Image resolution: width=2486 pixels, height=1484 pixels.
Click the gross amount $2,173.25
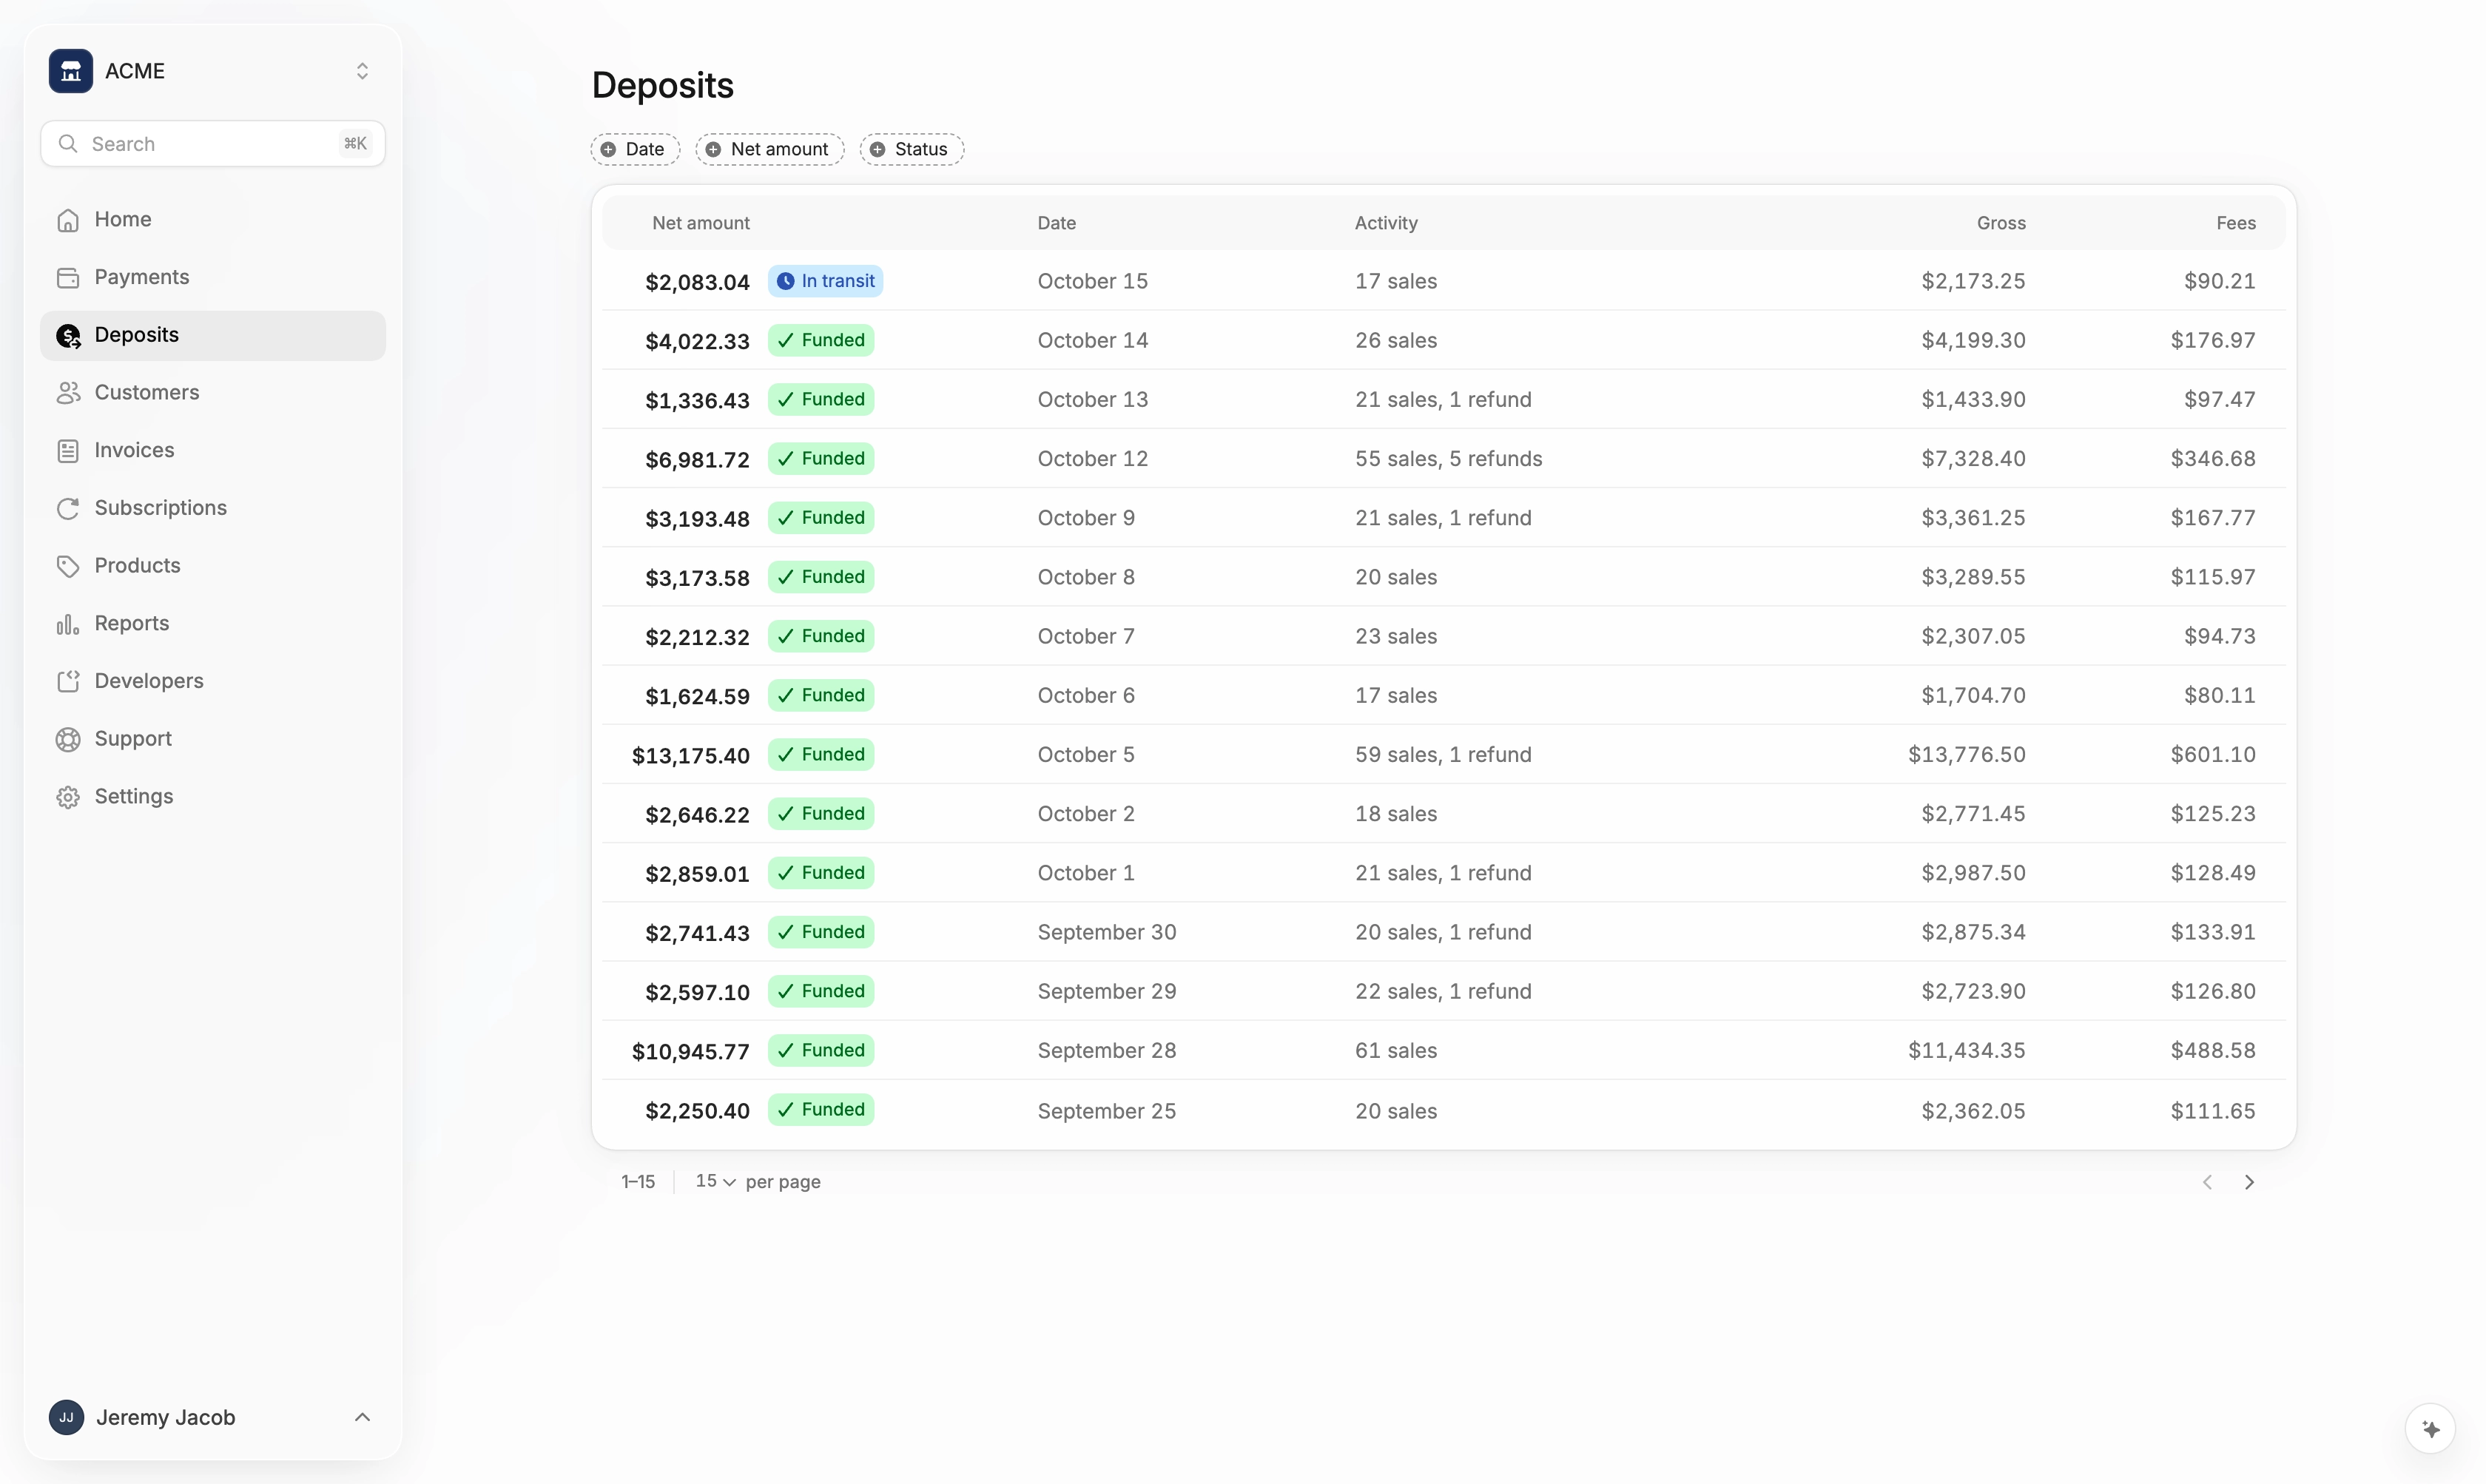click(x=1972, y=281)
